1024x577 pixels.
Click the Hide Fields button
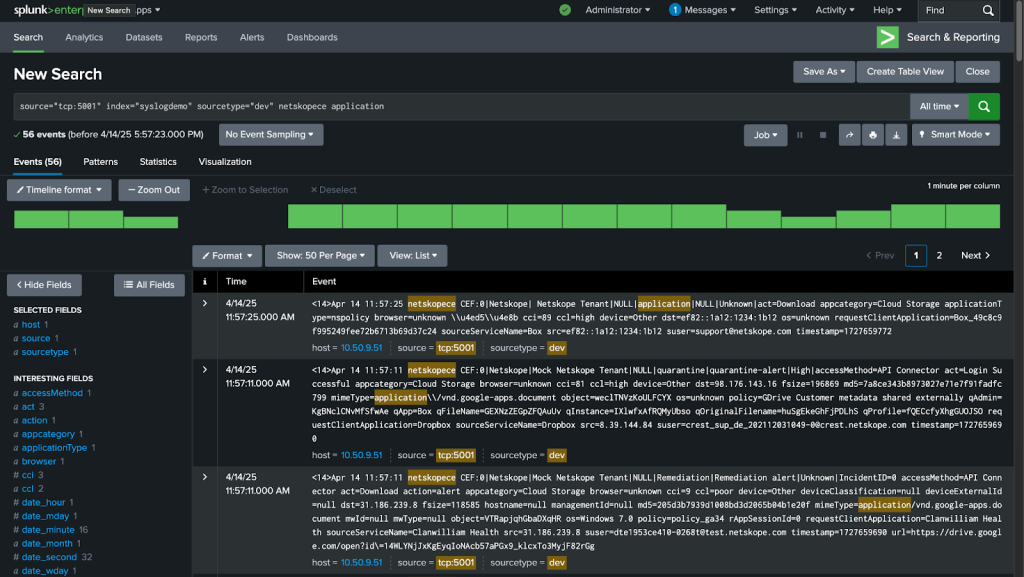tap(44, 285)
